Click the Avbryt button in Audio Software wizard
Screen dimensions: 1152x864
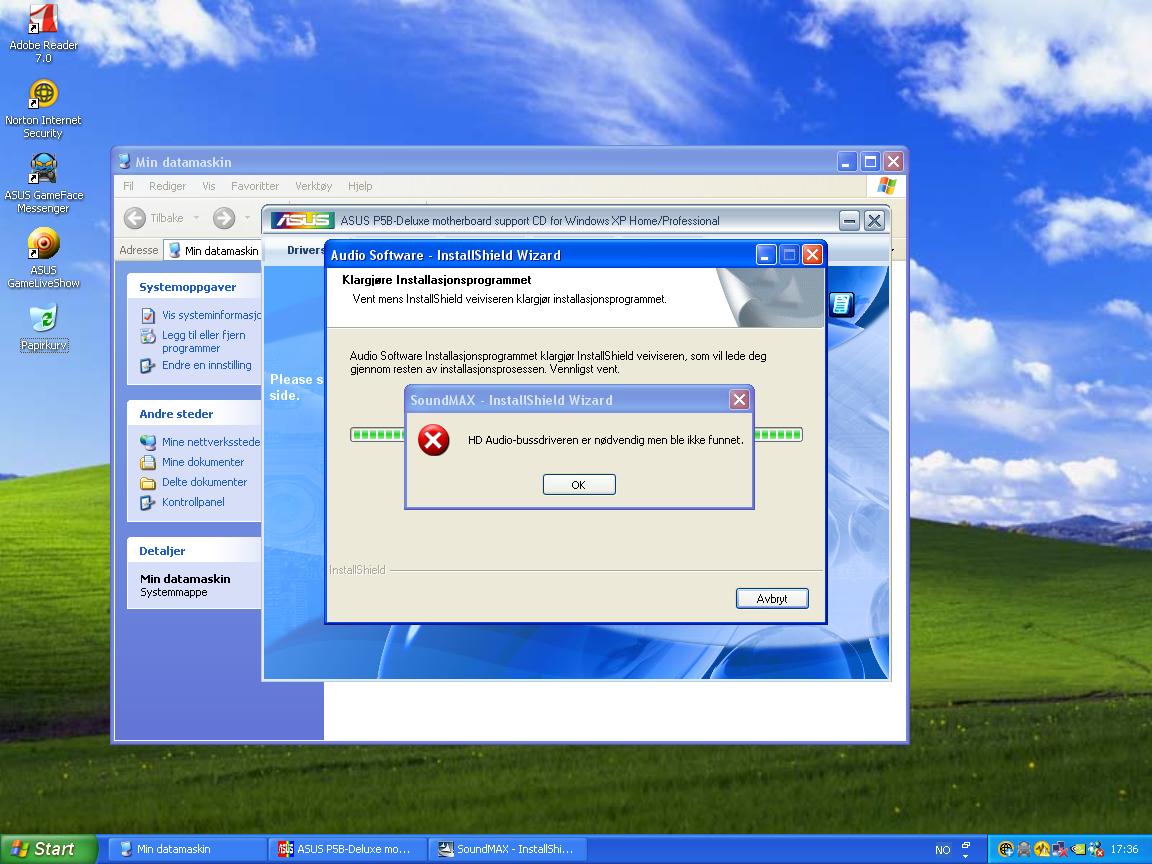[772, 599]
